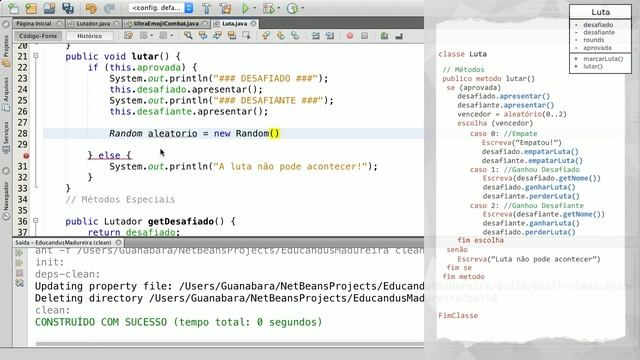Click the Find Next Occurrence icon

[x=217, y=36]
